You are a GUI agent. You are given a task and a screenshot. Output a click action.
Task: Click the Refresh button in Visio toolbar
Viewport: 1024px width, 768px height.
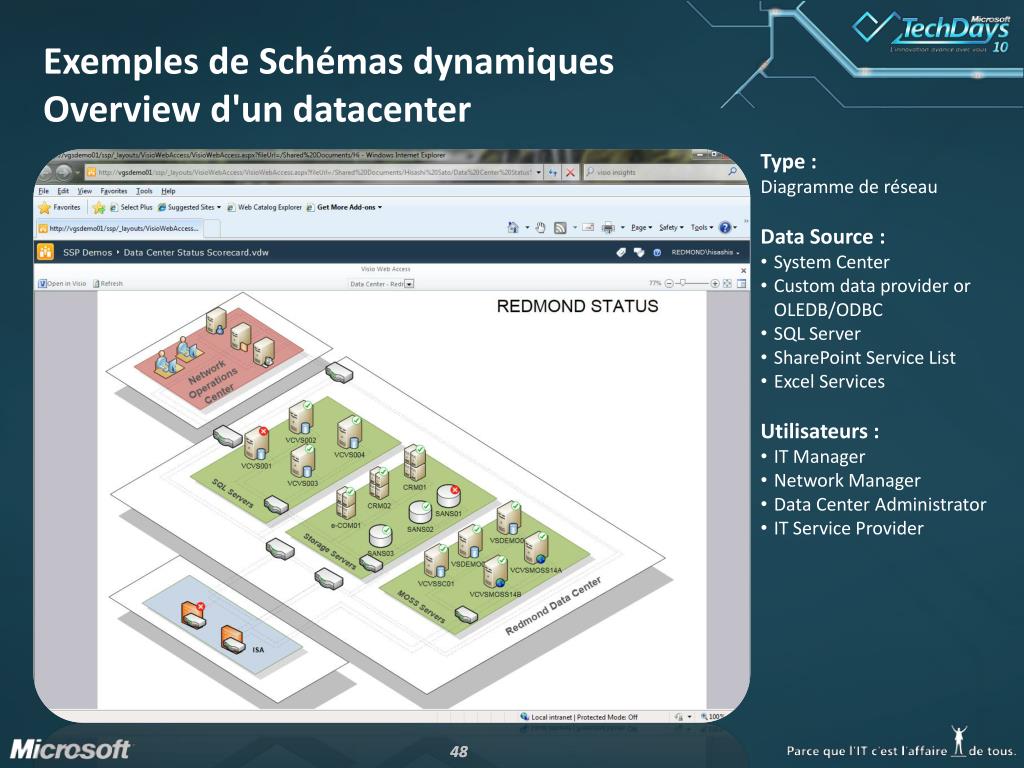(x=108, y=283)
